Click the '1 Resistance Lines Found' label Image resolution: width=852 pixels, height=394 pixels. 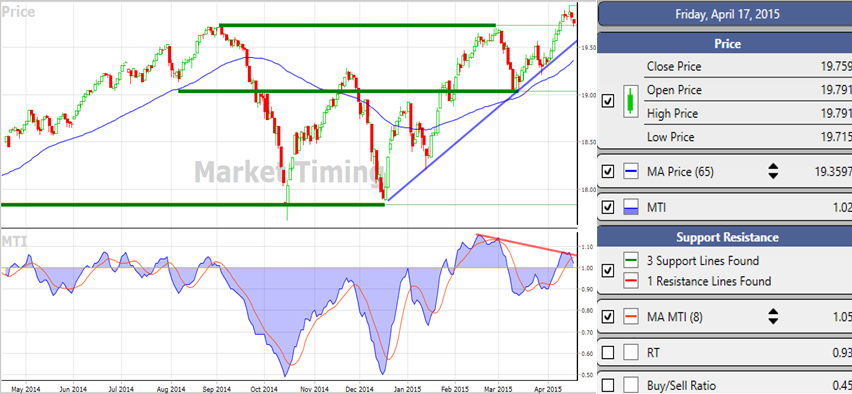pos(709,281)
